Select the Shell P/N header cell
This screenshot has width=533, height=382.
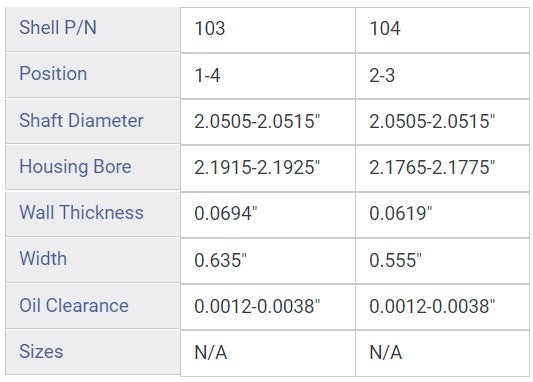click(x=92, y=30)
